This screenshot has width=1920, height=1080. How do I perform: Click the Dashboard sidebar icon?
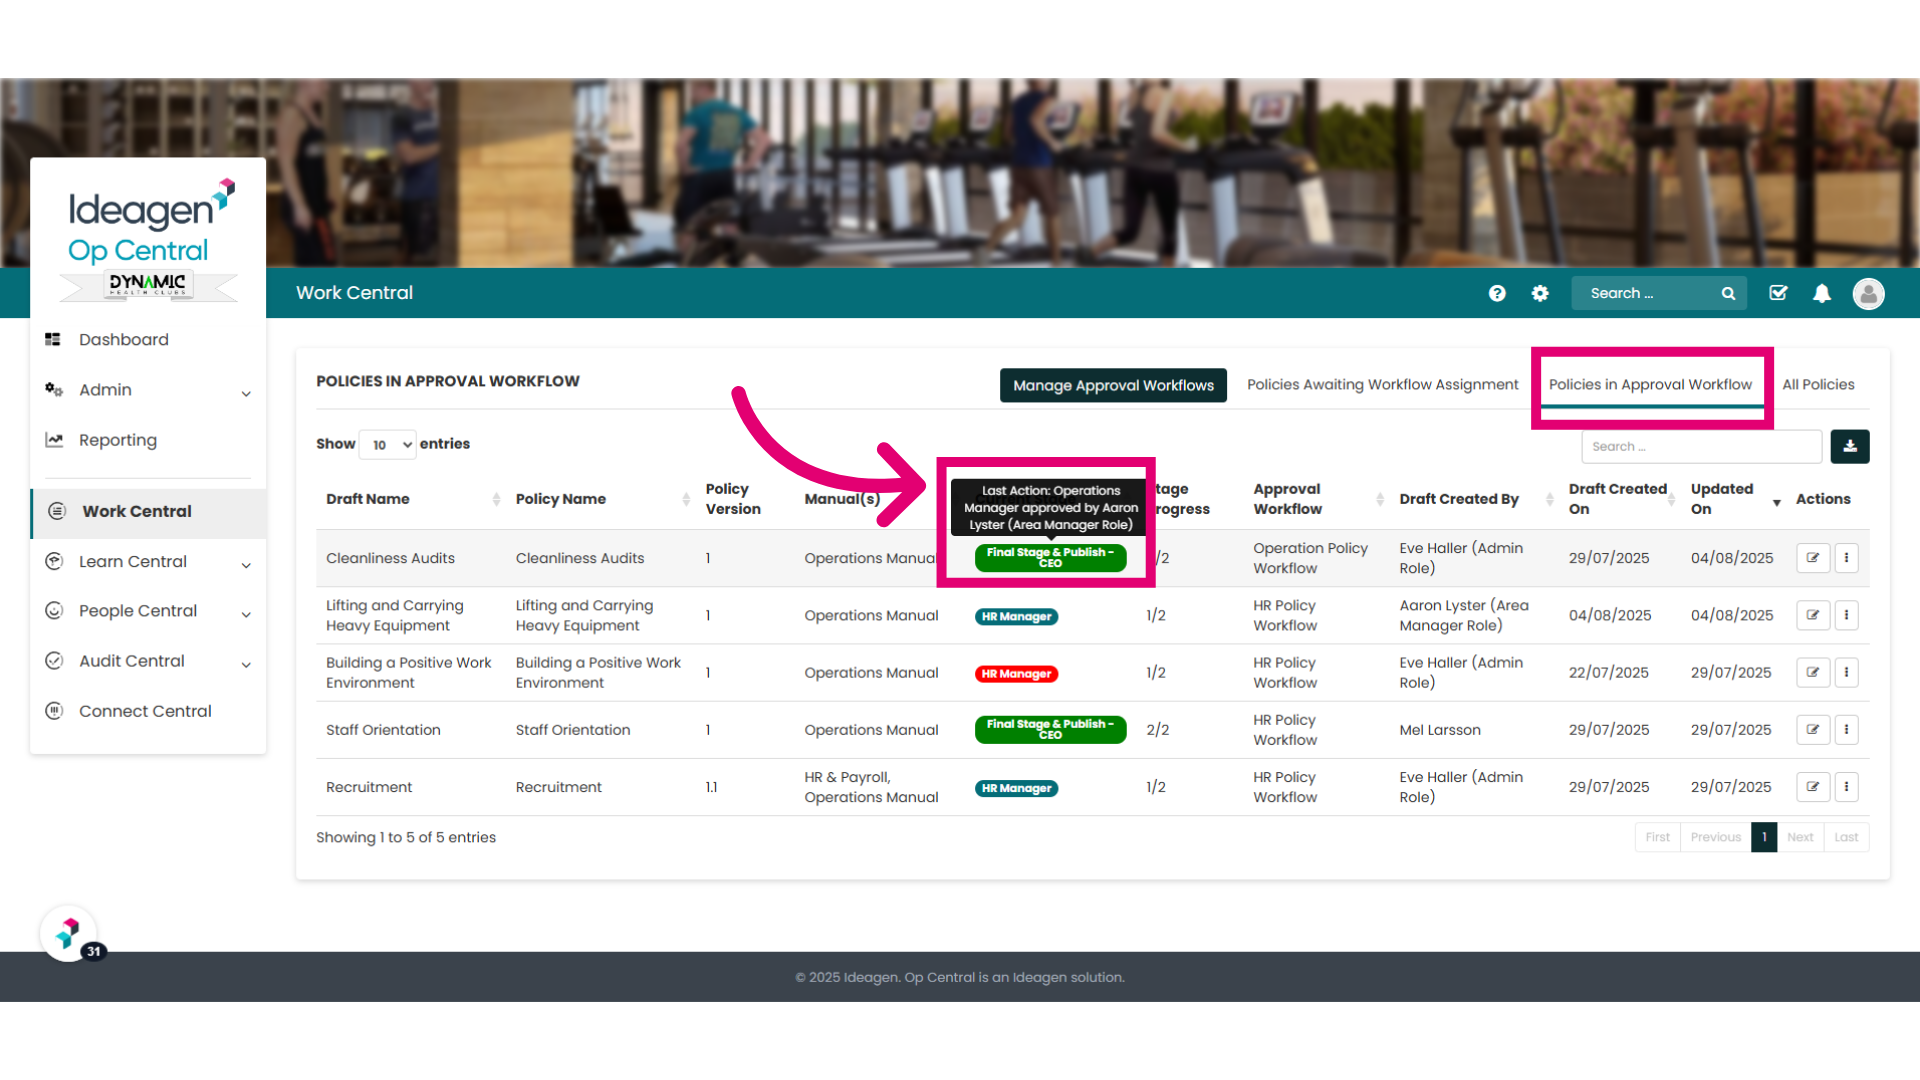pos(53,340)
